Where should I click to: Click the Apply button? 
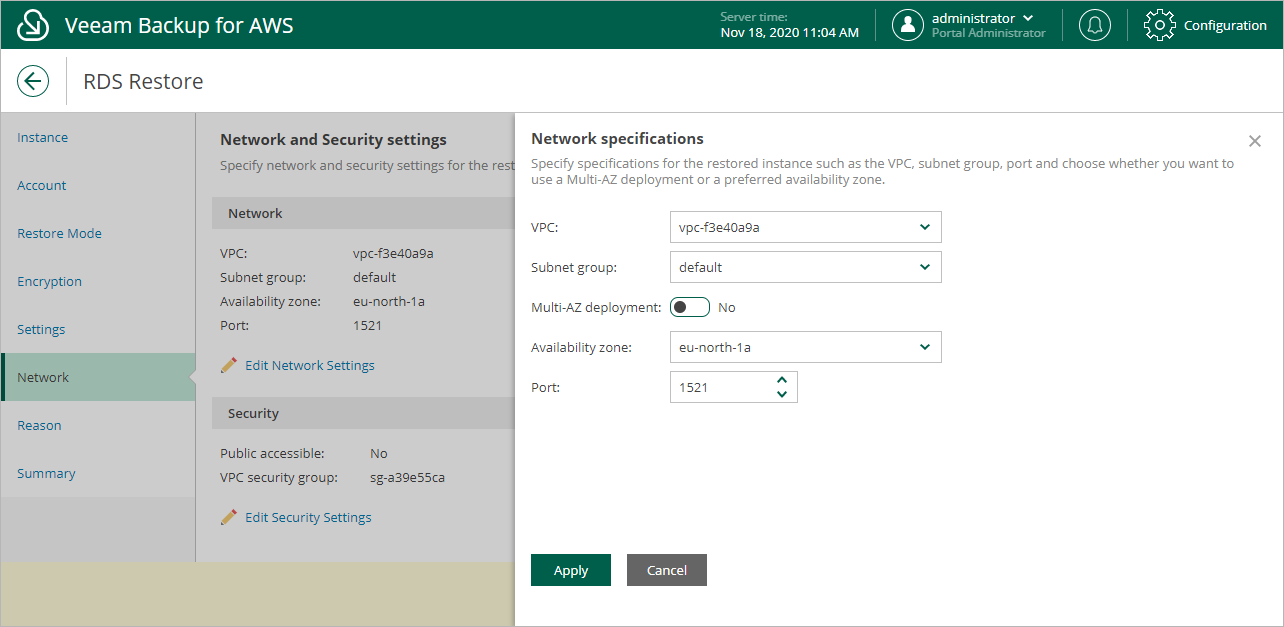tap(571, 570)
